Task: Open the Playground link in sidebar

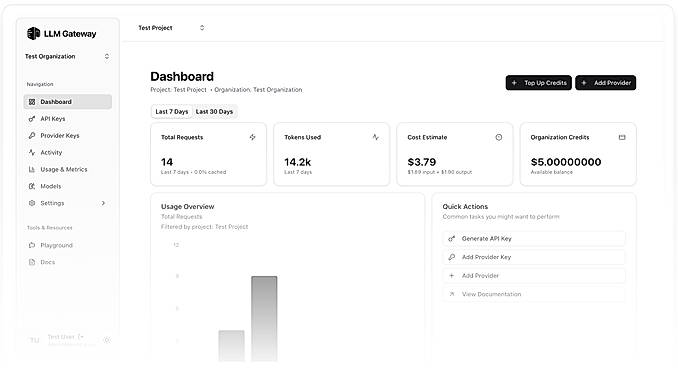Action: (x=67, y=245)
